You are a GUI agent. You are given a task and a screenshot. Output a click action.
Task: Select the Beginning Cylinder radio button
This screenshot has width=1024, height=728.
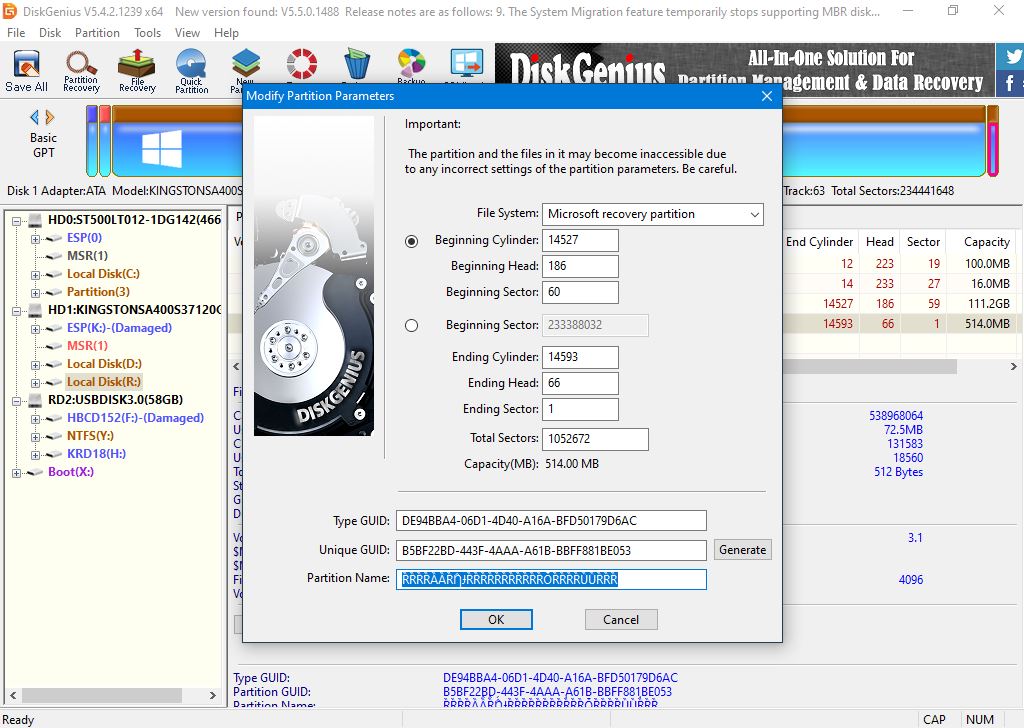(412, 241)
